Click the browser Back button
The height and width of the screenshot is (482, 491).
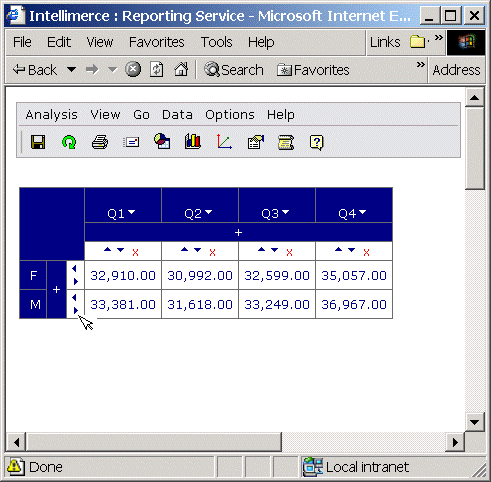coord(35,70)
